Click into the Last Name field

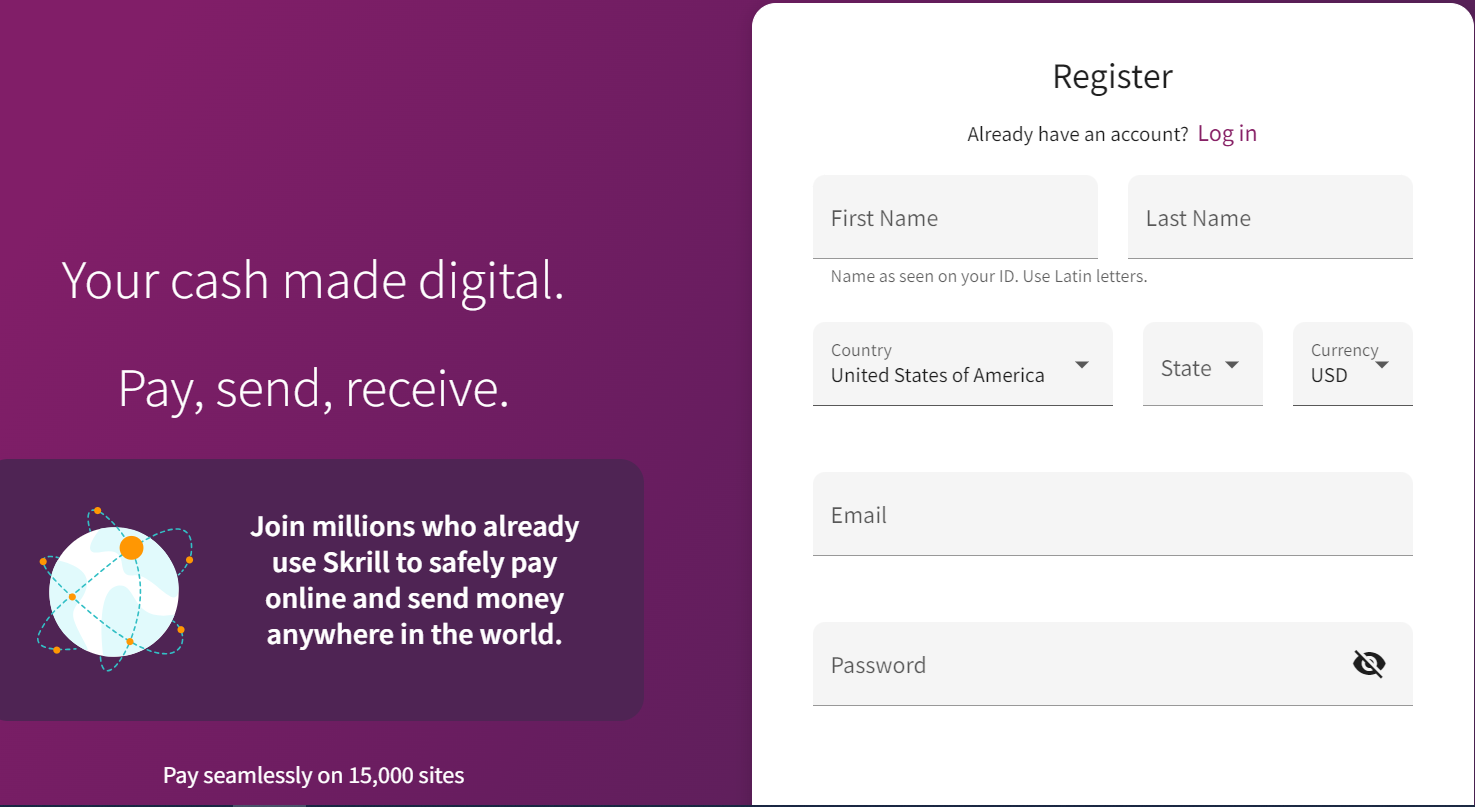tap(1270, 218)
